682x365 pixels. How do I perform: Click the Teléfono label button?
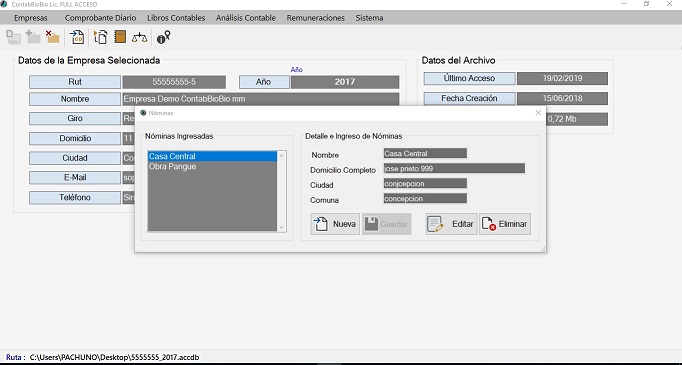point(75,198)
